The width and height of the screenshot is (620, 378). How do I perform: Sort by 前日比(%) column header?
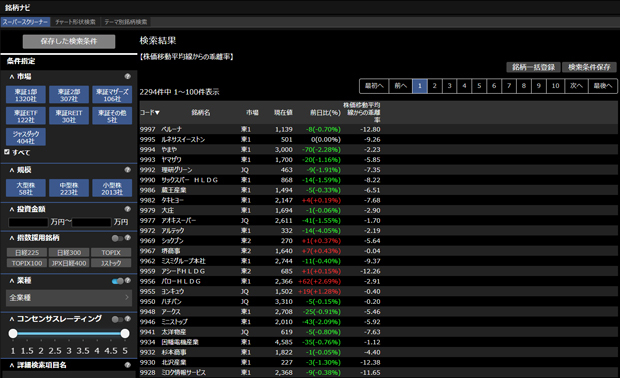pyautogui.click(x=325, y=113)
